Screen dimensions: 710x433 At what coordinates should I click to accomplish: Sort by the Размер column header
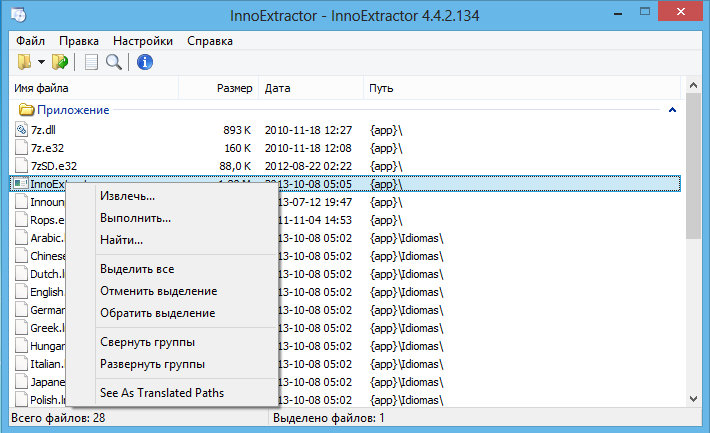[219, 88]
